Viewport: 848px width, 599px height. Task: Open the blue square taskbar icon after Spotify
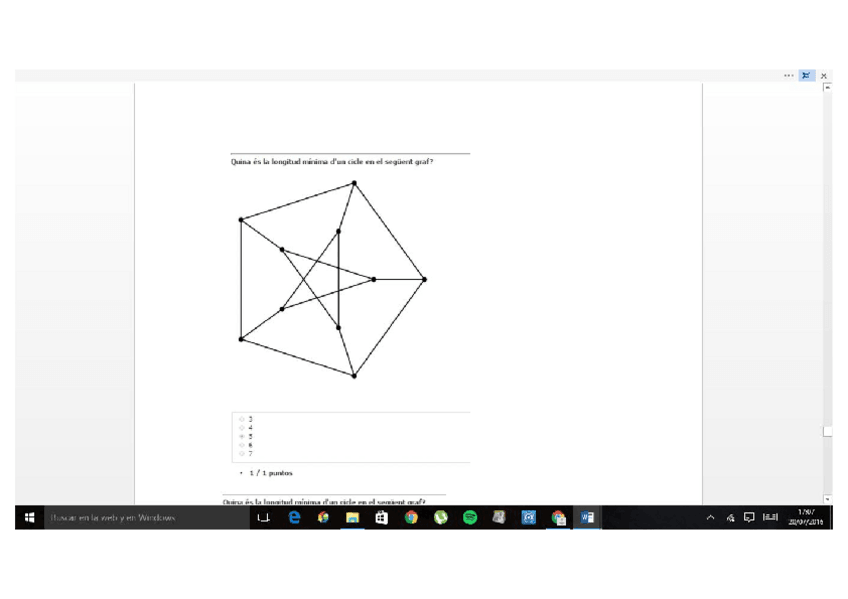(528, 517)
